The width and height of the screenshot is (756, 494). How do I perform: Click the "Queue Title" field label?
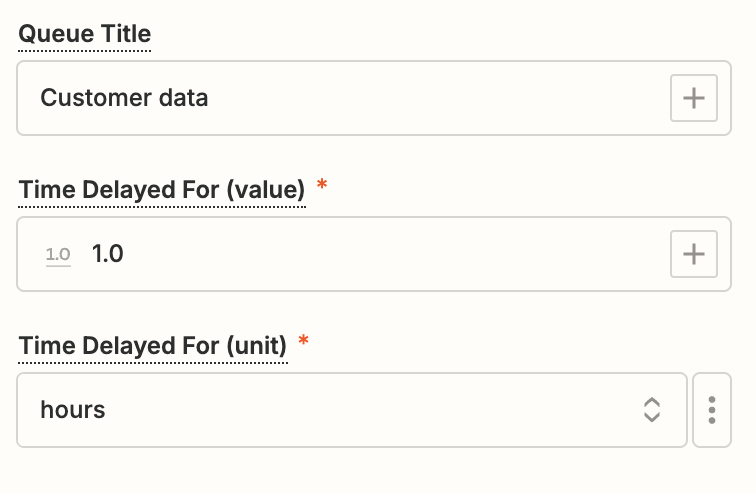[x=85, y=35]
